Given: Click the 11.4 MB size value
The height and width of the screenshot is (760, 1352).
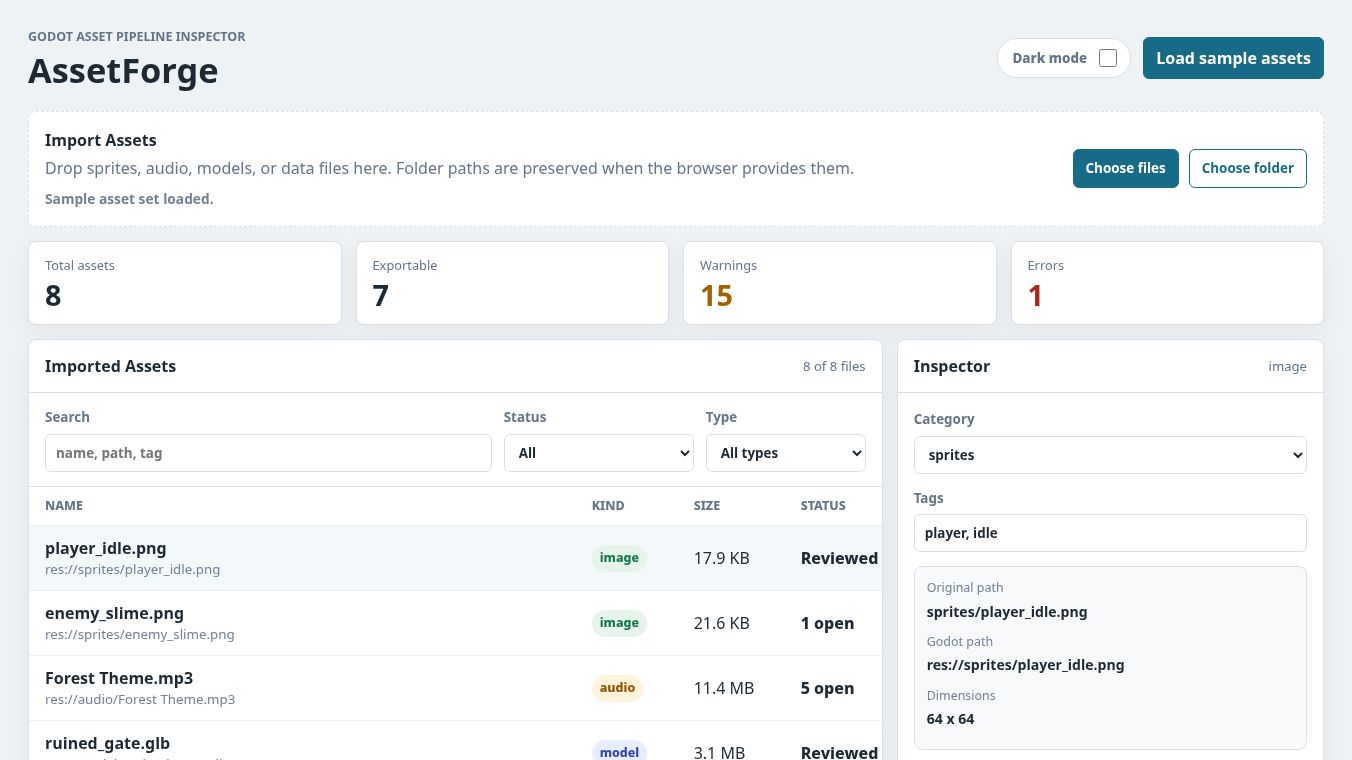Looking at the screenshot, I should pos(724,688).
